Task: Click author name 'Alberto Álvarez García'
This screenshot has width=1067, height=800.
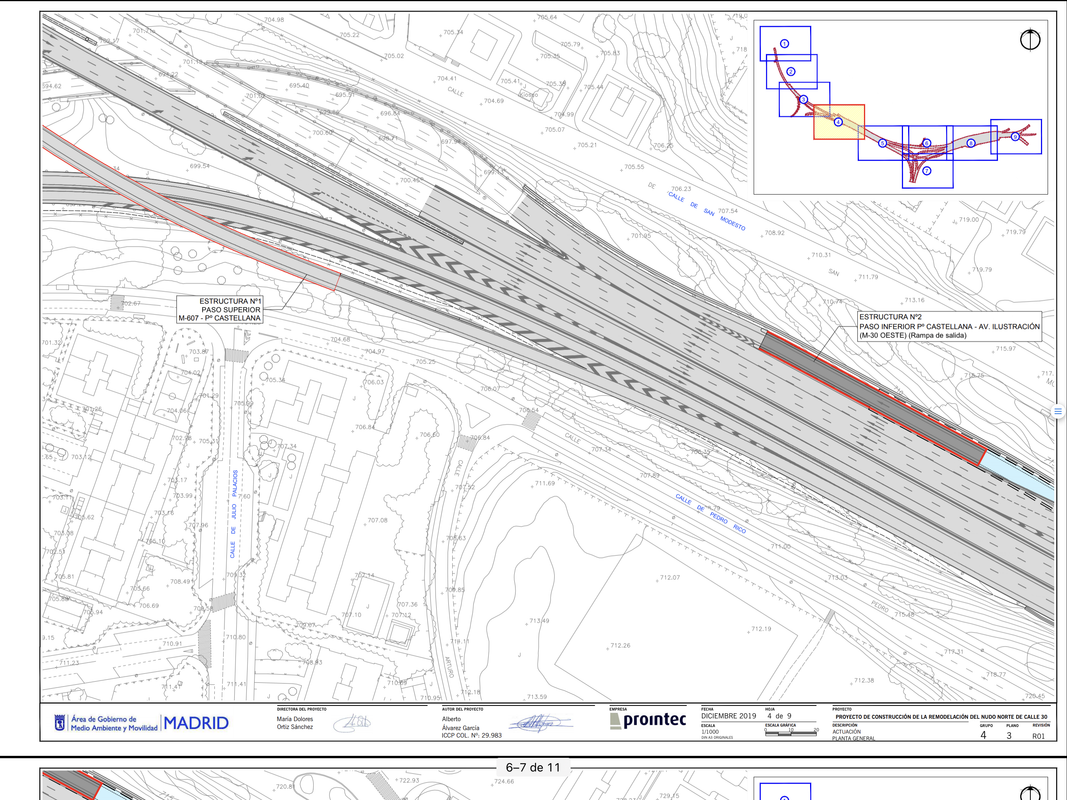Action: coord(461,723)
